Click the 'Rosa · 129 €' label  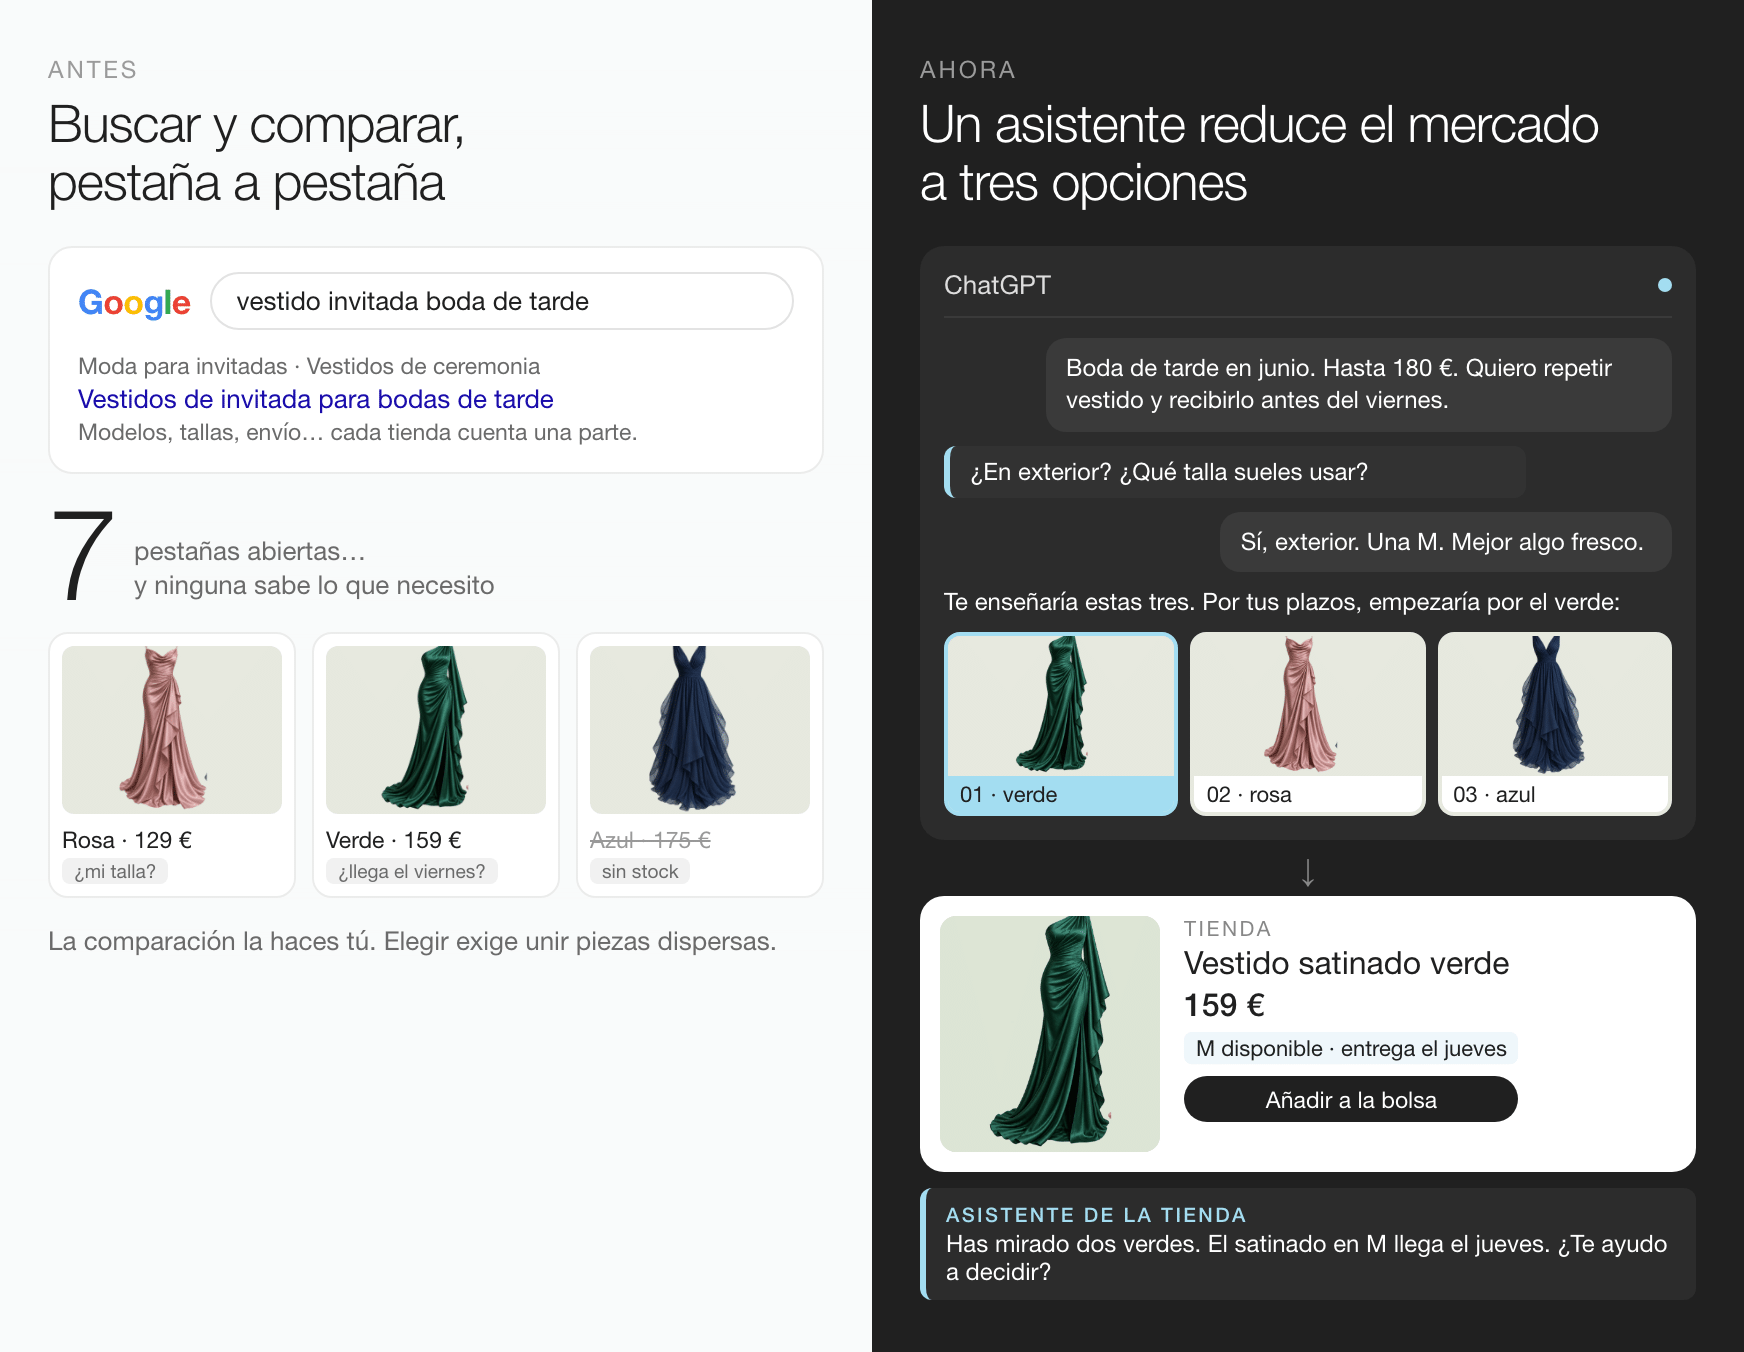tap(127, 840)
